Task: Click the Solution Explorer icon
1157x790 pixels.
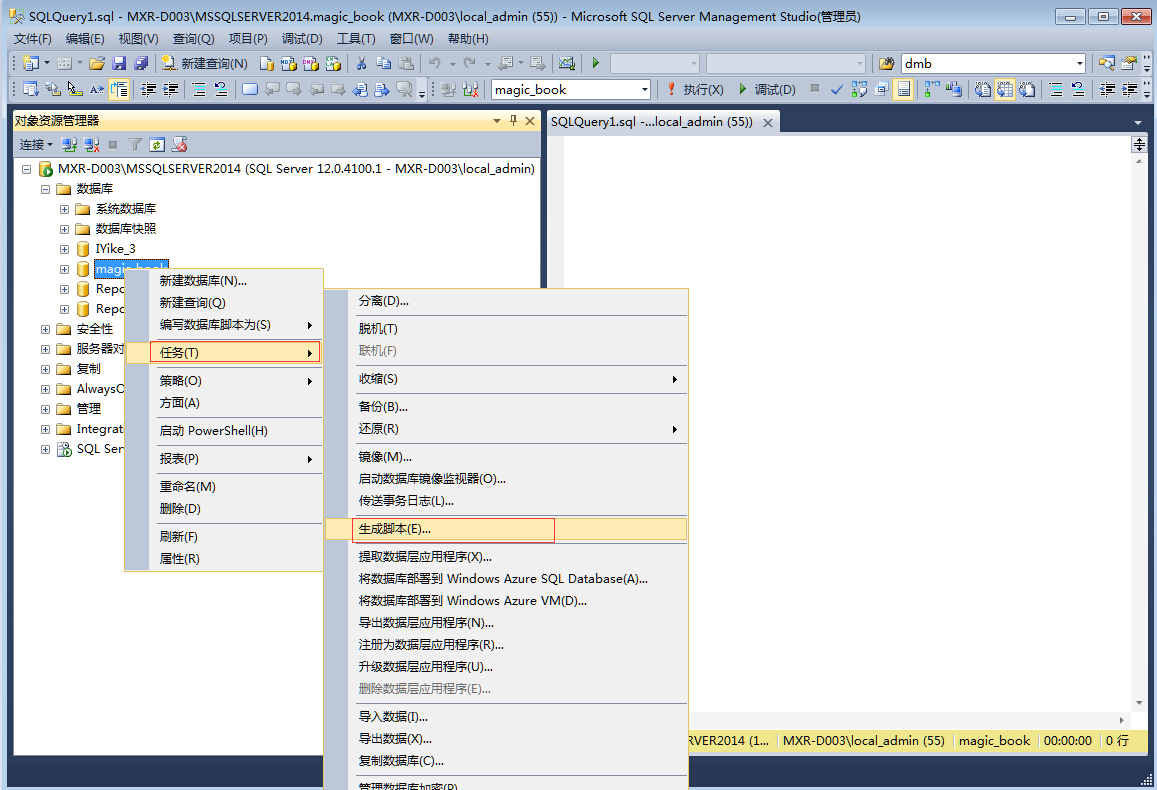Action: click(x=1107, y=63)
